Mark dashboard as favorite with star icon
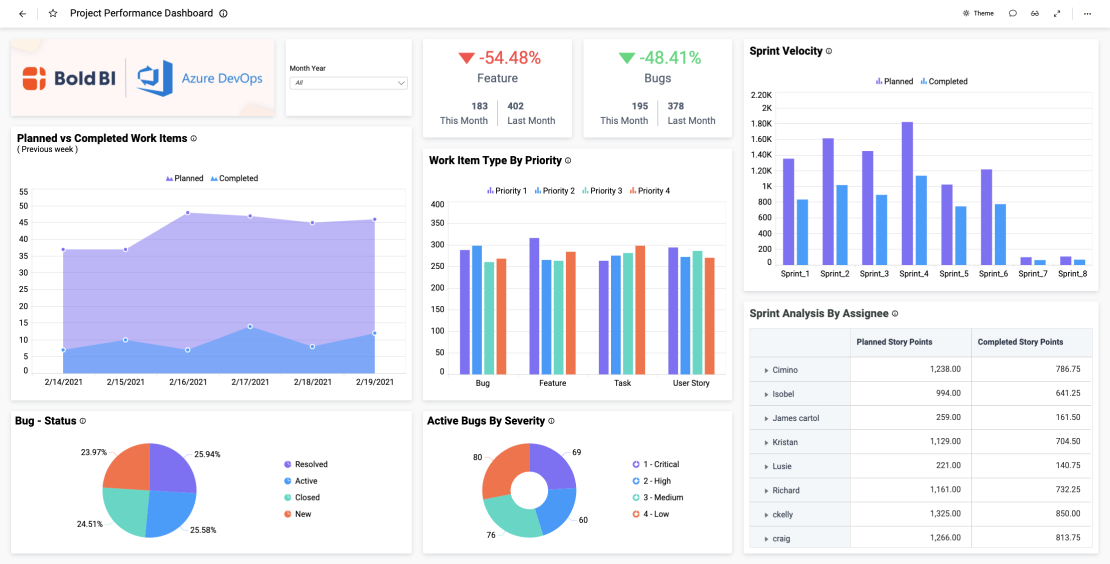Image resolution: width=1110 pixels, height=564 pixels. [x=53, y=14]
